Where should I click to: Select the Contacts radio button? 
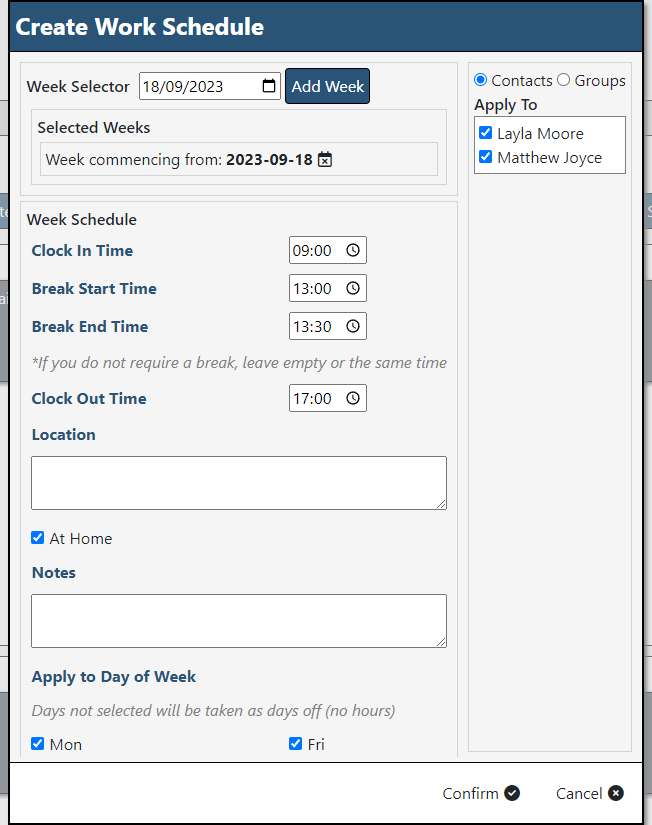coord(480,79)
